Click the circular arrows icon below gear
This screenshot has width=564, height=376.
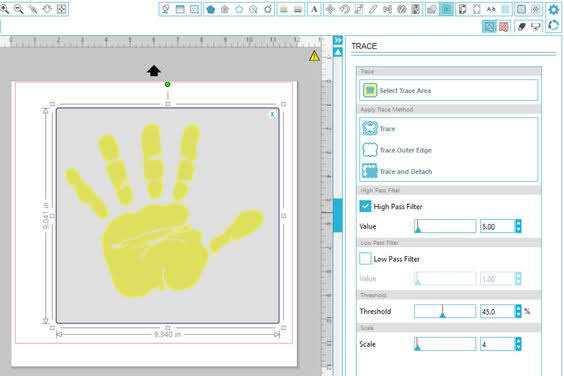[554, 25]
